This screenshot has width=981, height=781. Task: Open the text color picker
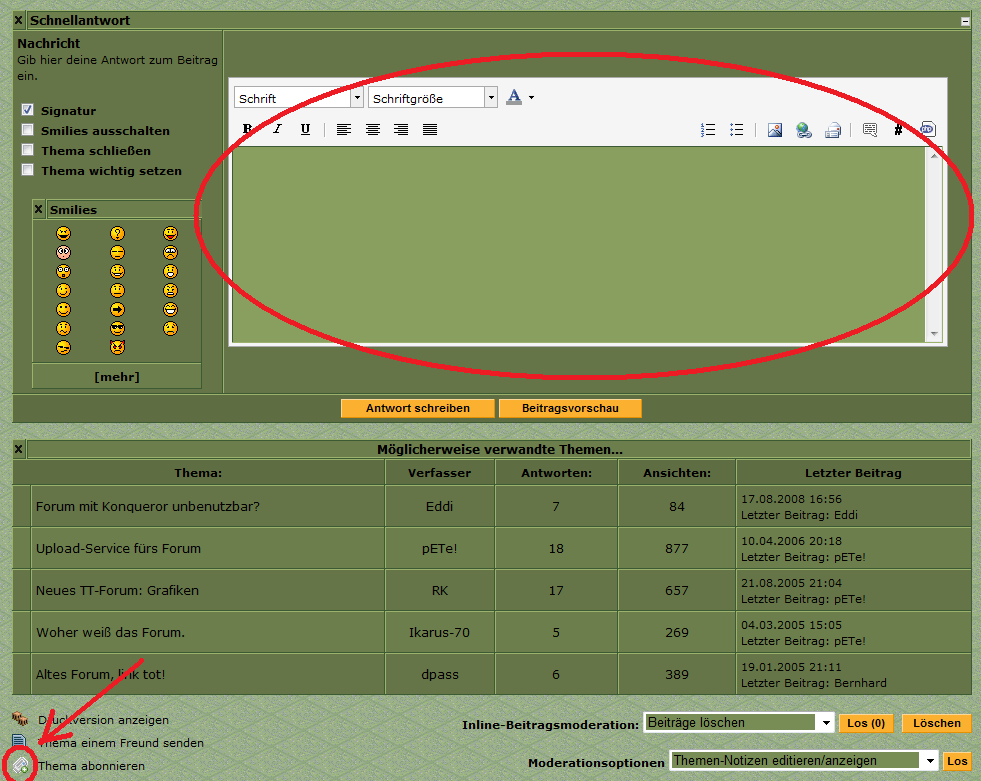pyautogui.click(x=519, y=97)
